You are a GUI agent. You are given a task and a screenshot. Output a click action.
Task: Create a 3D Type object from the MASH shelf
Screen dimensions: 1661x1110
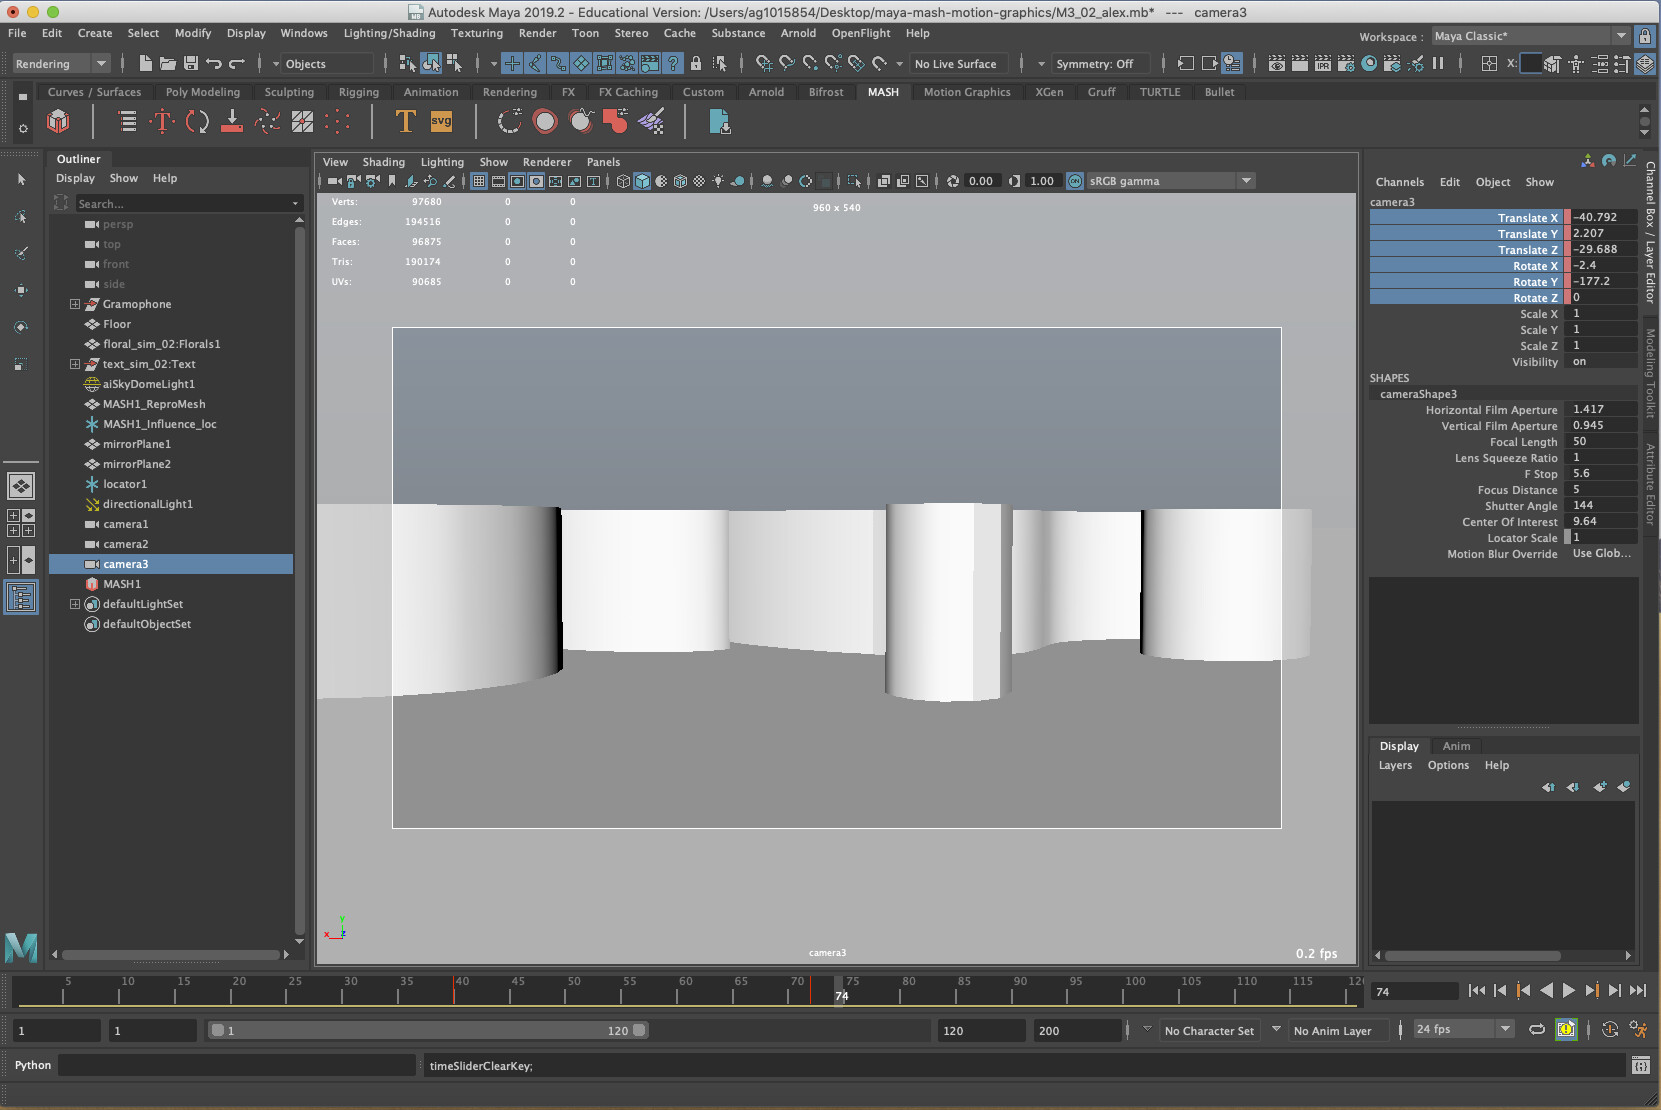[405, 121]
